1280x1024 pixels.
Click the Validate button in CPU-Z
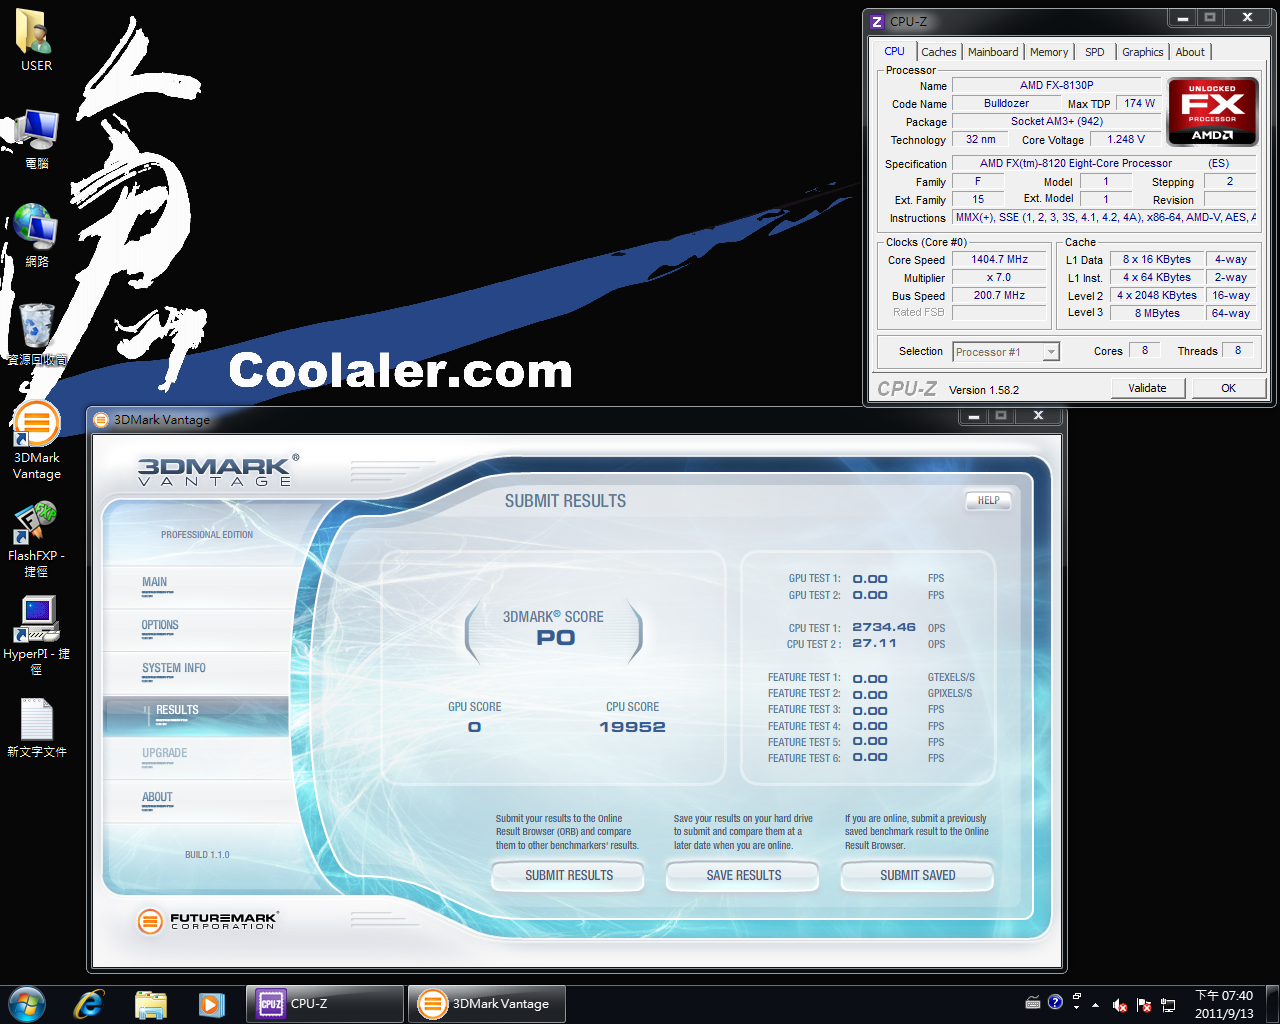[1147, 388]
